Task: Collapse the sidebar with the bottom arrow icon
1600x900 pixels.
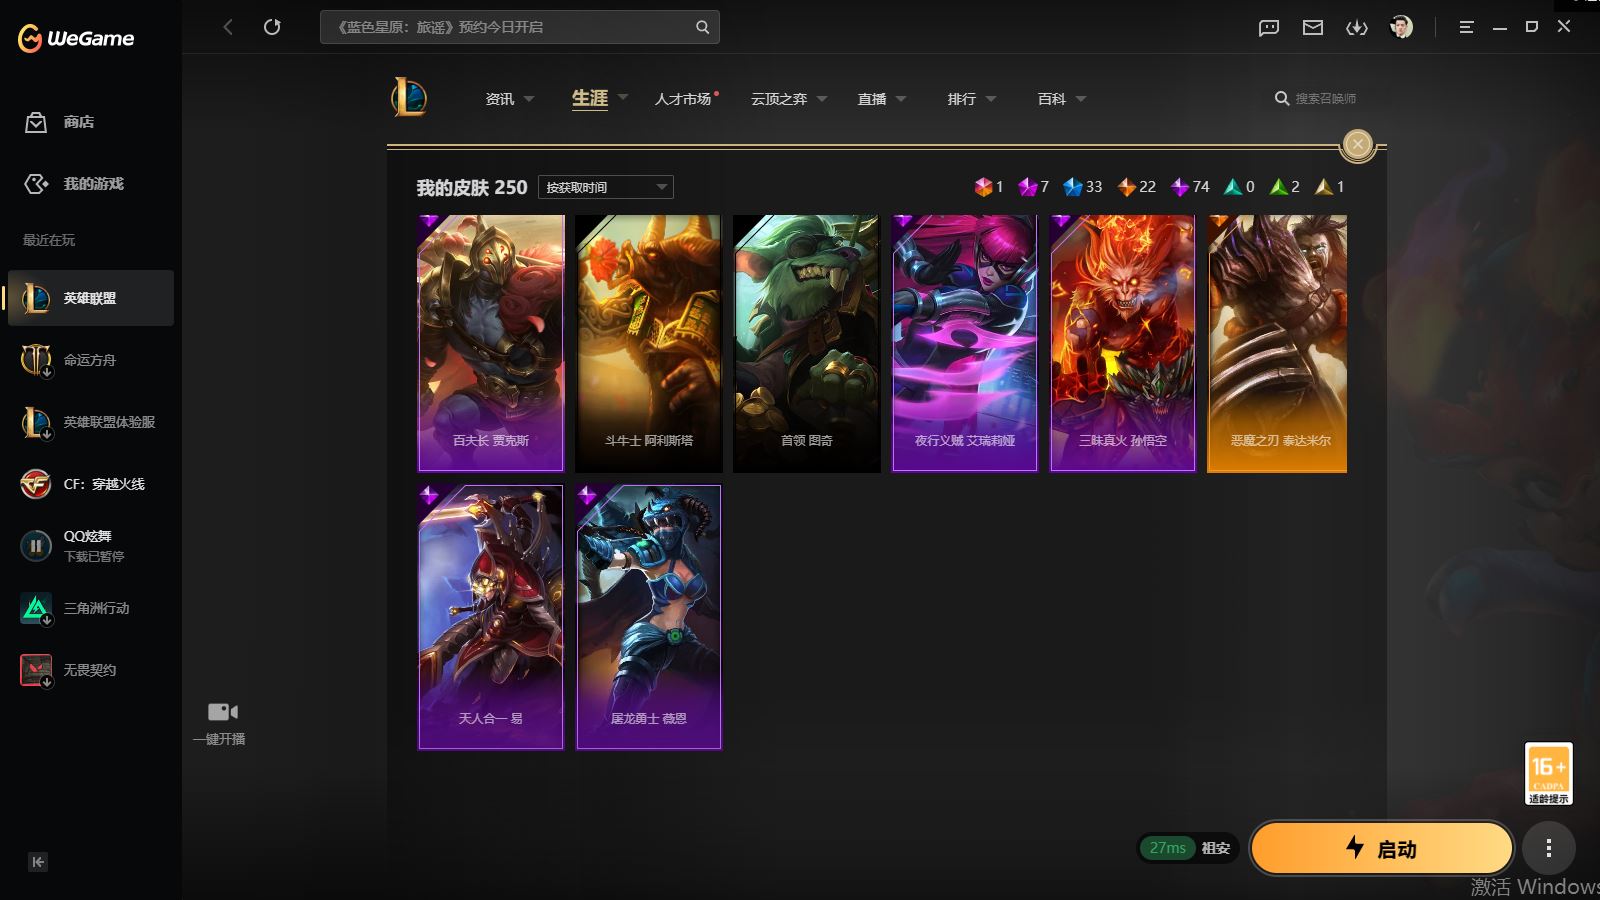Action: tap(38, 862)
